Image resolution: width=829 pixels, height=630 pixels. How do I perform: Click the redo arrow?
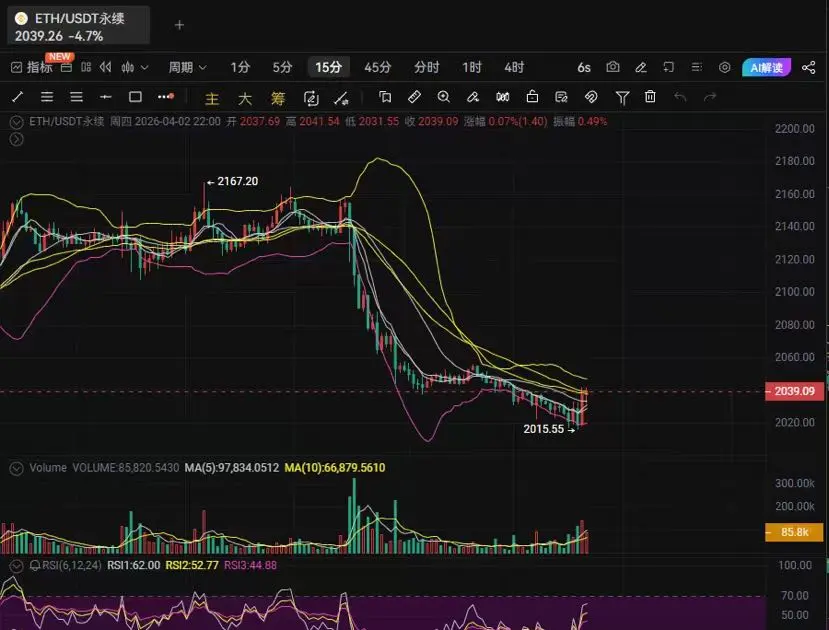(x=710, y=97)
